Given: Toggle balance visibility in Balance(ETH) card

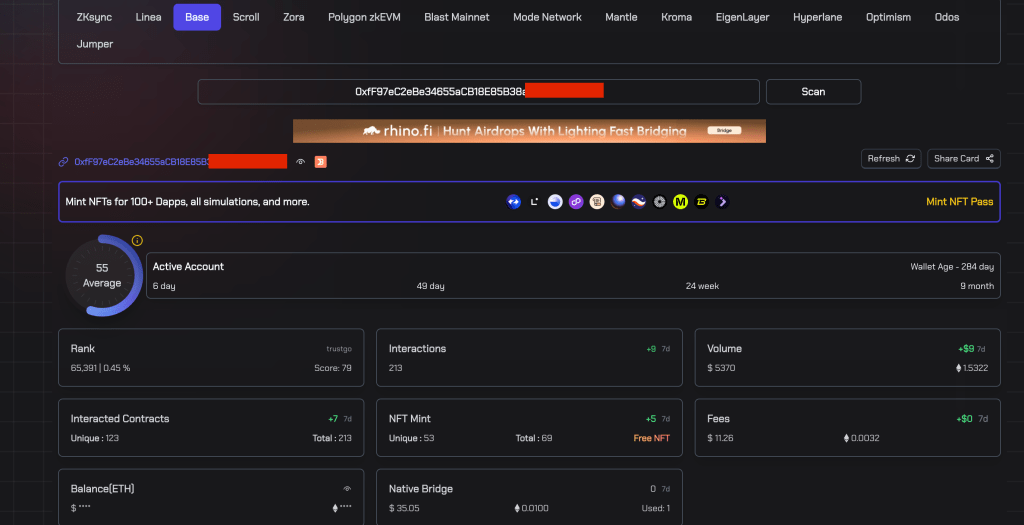Looking at the screenshot, I should point(347,489).
